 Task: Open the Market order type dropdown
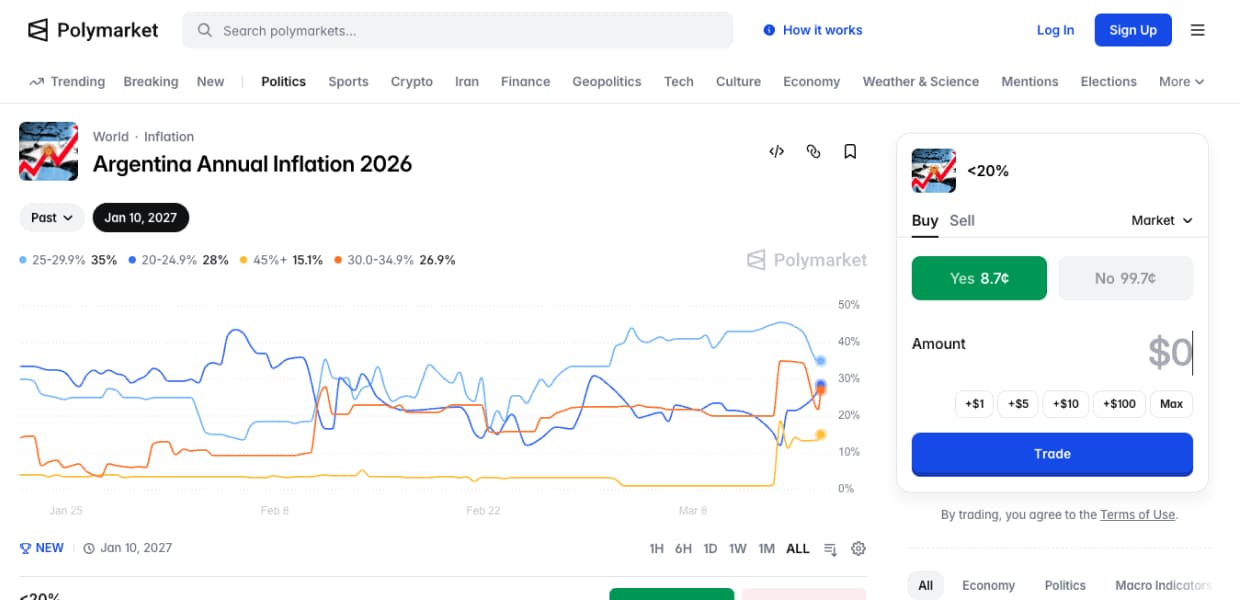(1162, 220)
